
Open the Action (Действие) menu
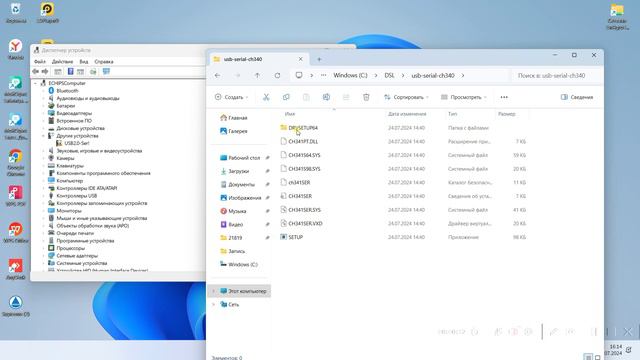coord(62,62)
